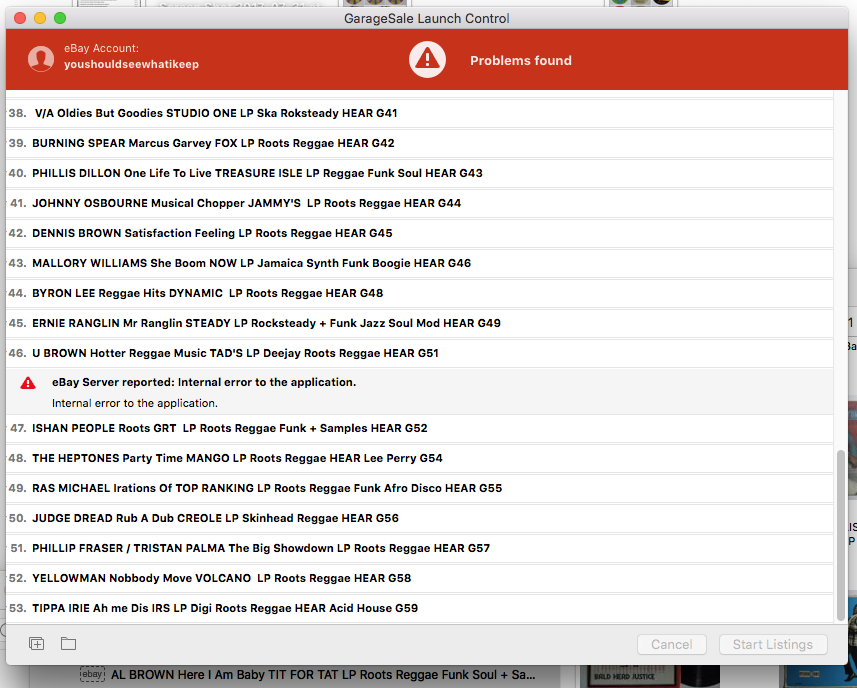Click the Start Listings button
The height and width of the screenshot is (688, 857).
coord(773,644)
